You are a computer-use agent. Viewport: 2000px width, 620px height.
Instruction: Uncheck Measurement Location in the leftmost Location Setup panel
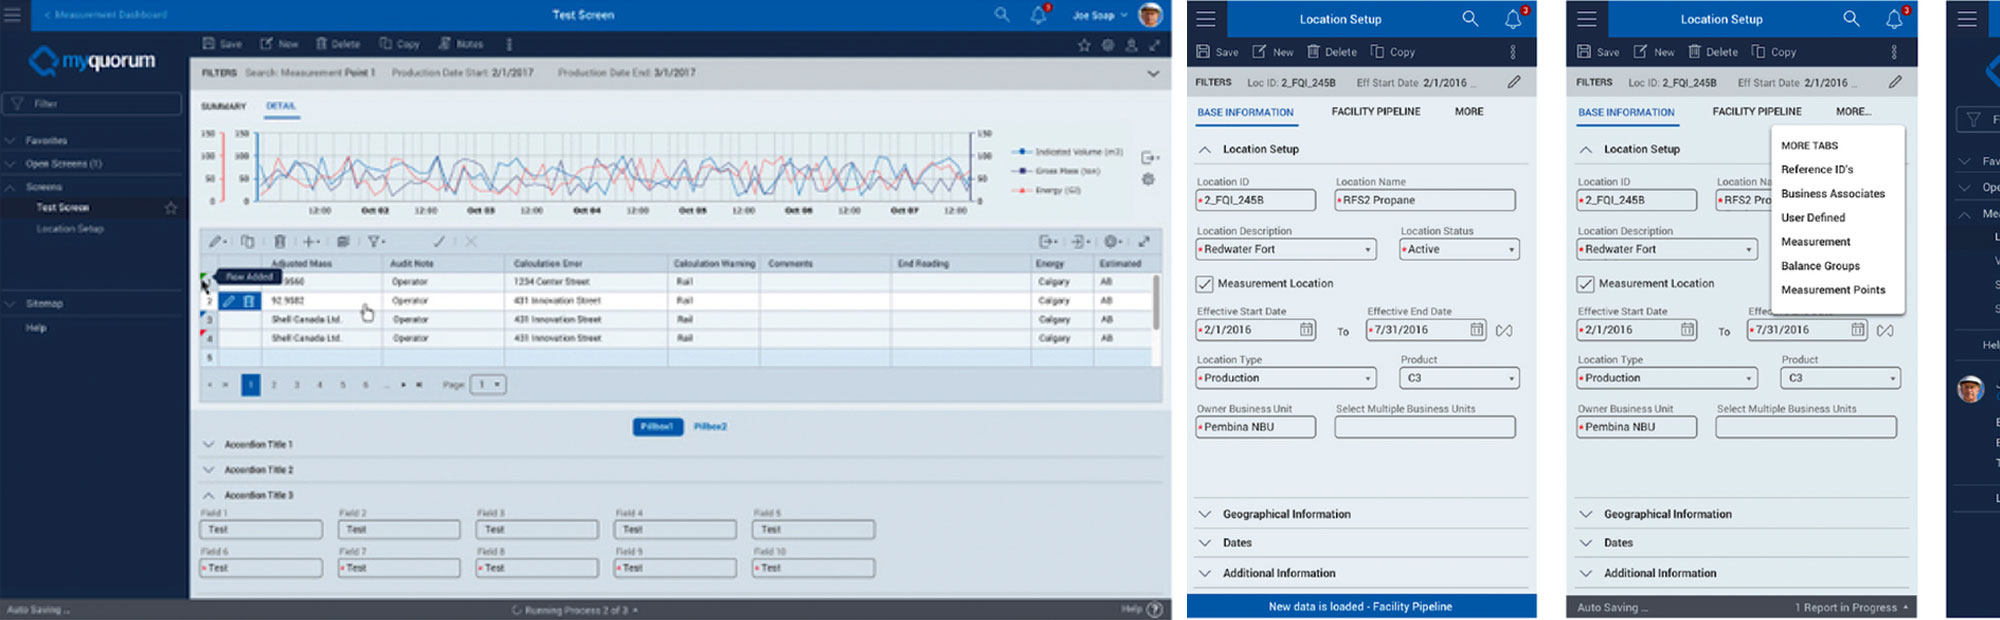[1205, 284]
